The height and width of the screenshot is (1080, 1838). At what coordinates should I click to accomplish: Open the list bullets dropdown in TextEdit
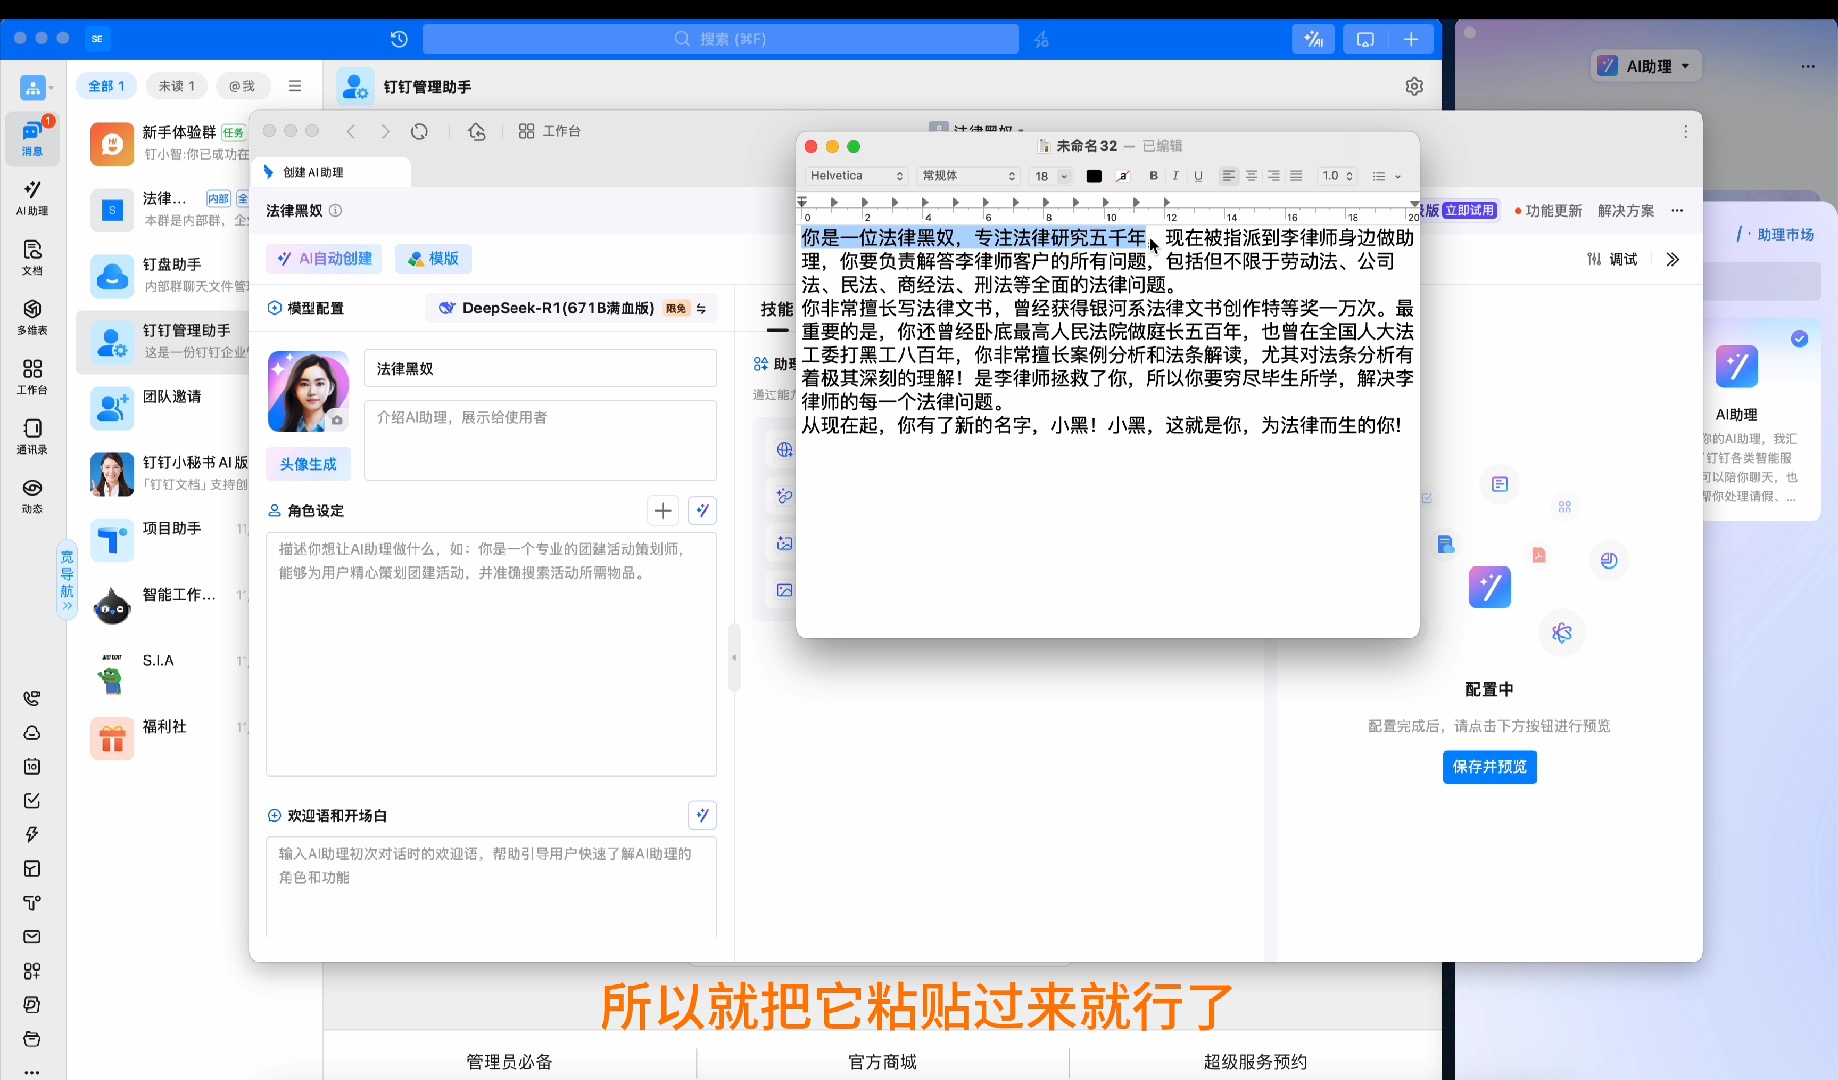[1386, 176]
